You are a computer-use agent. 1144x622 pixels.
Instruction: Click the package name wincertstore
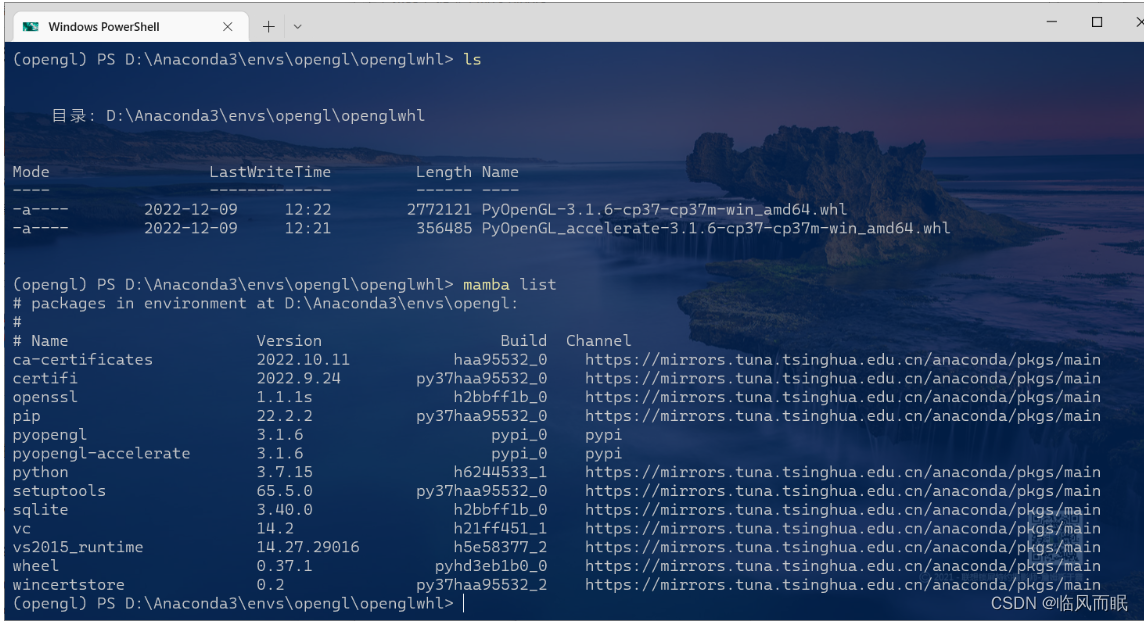(68, 585)
